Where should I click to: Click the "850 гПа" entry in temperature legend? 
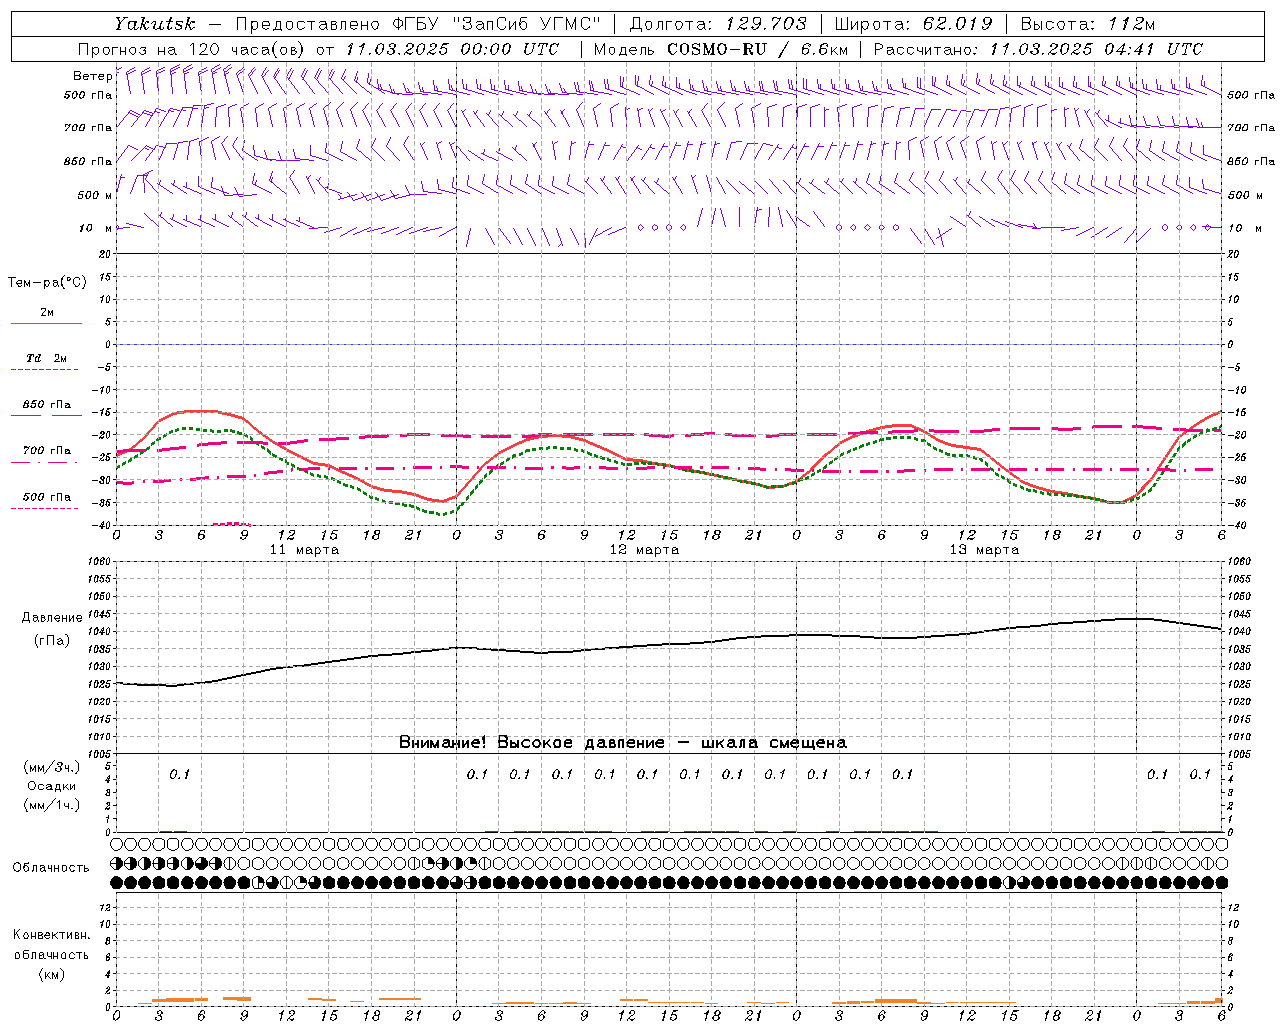(46, 405)
